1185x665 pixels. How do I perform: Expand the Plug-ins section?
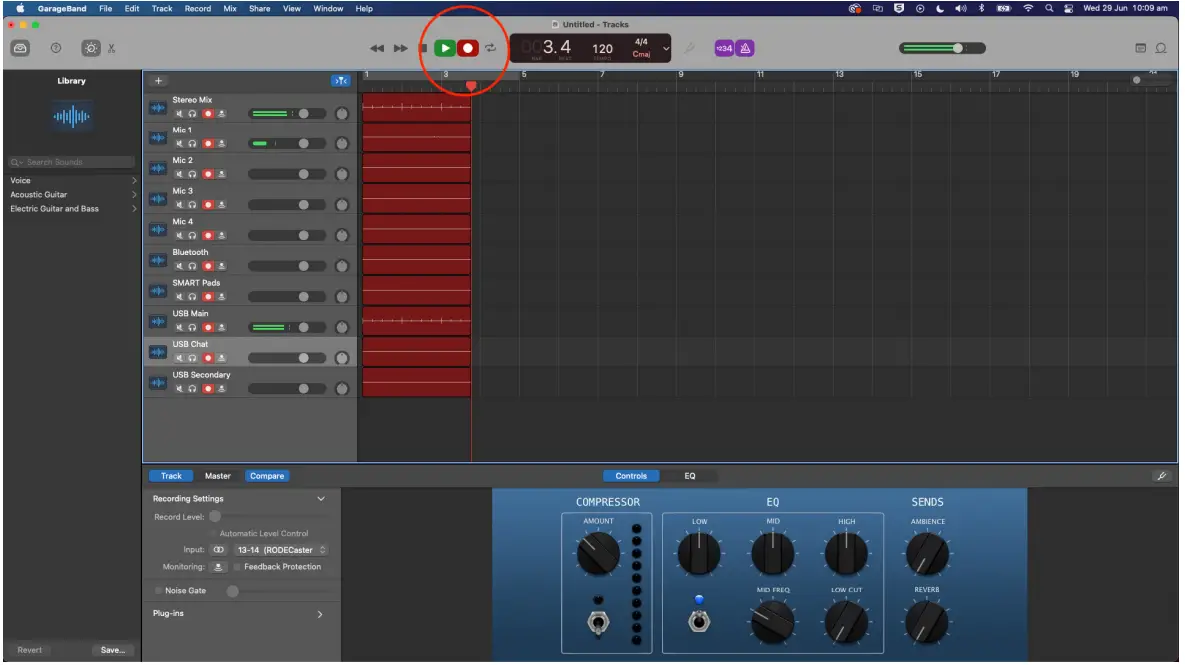click(x=321, y=614)
